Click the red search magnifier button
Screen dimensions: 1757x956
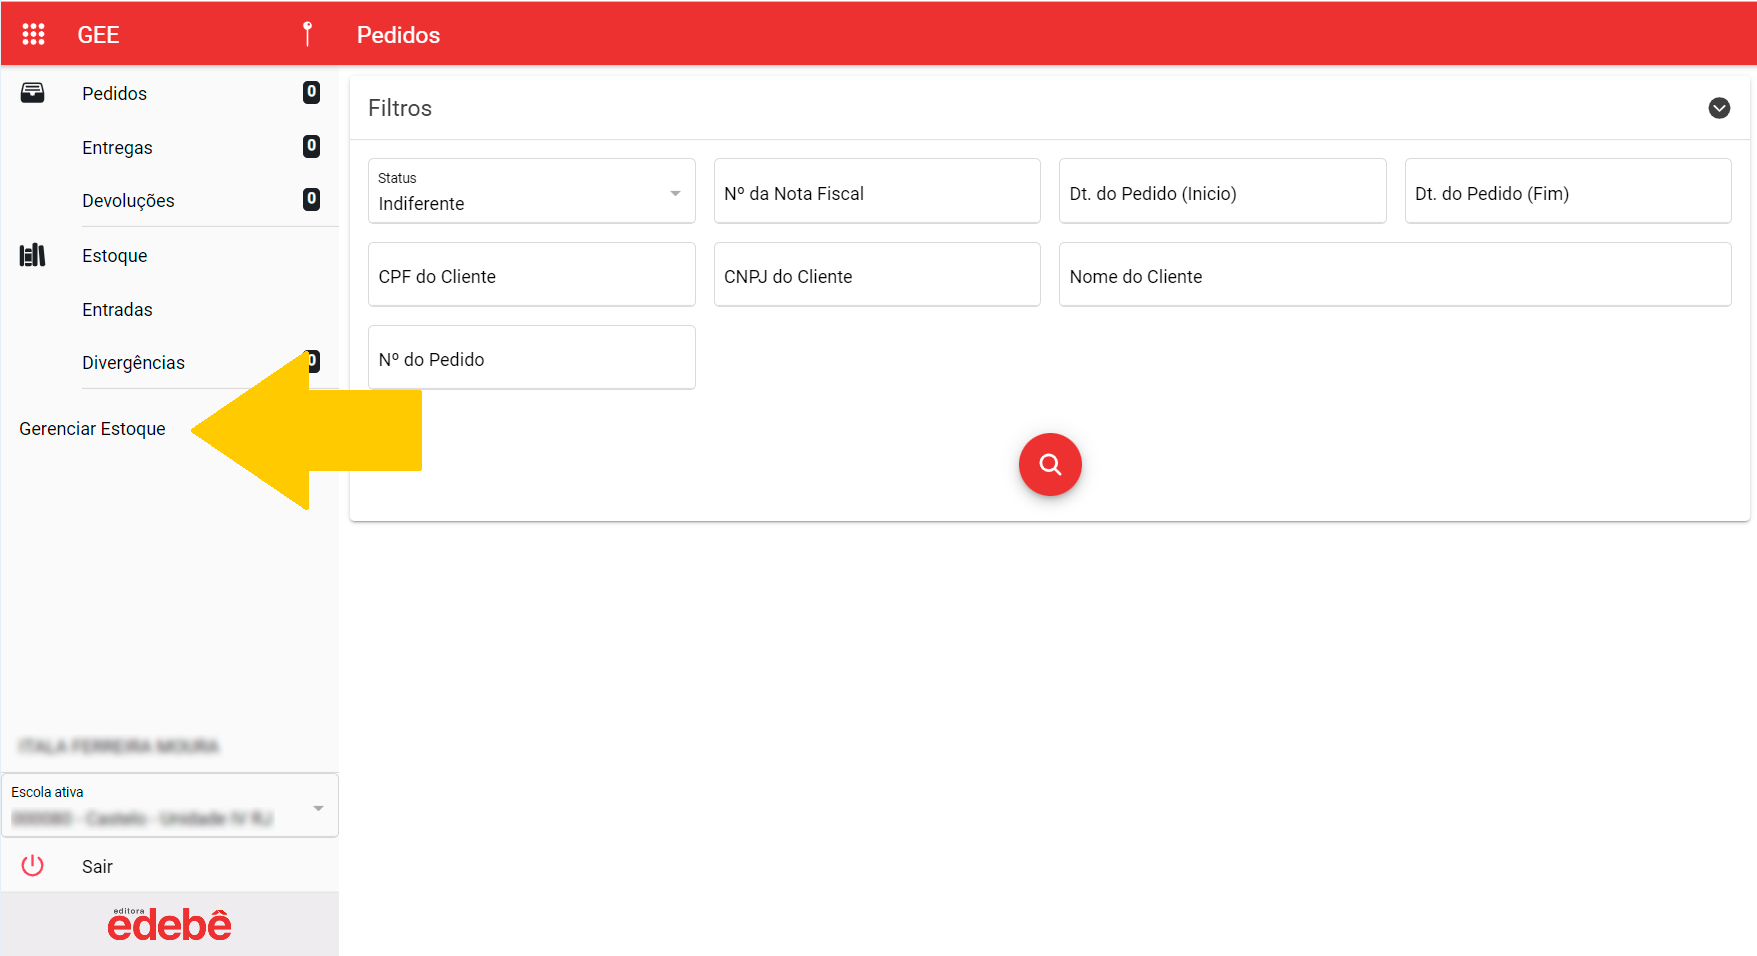tap(1050, 464)
